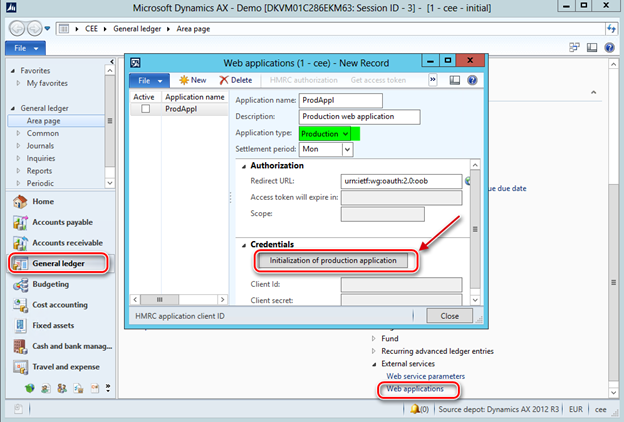Open General ledger module

click(x=58, y=264)
